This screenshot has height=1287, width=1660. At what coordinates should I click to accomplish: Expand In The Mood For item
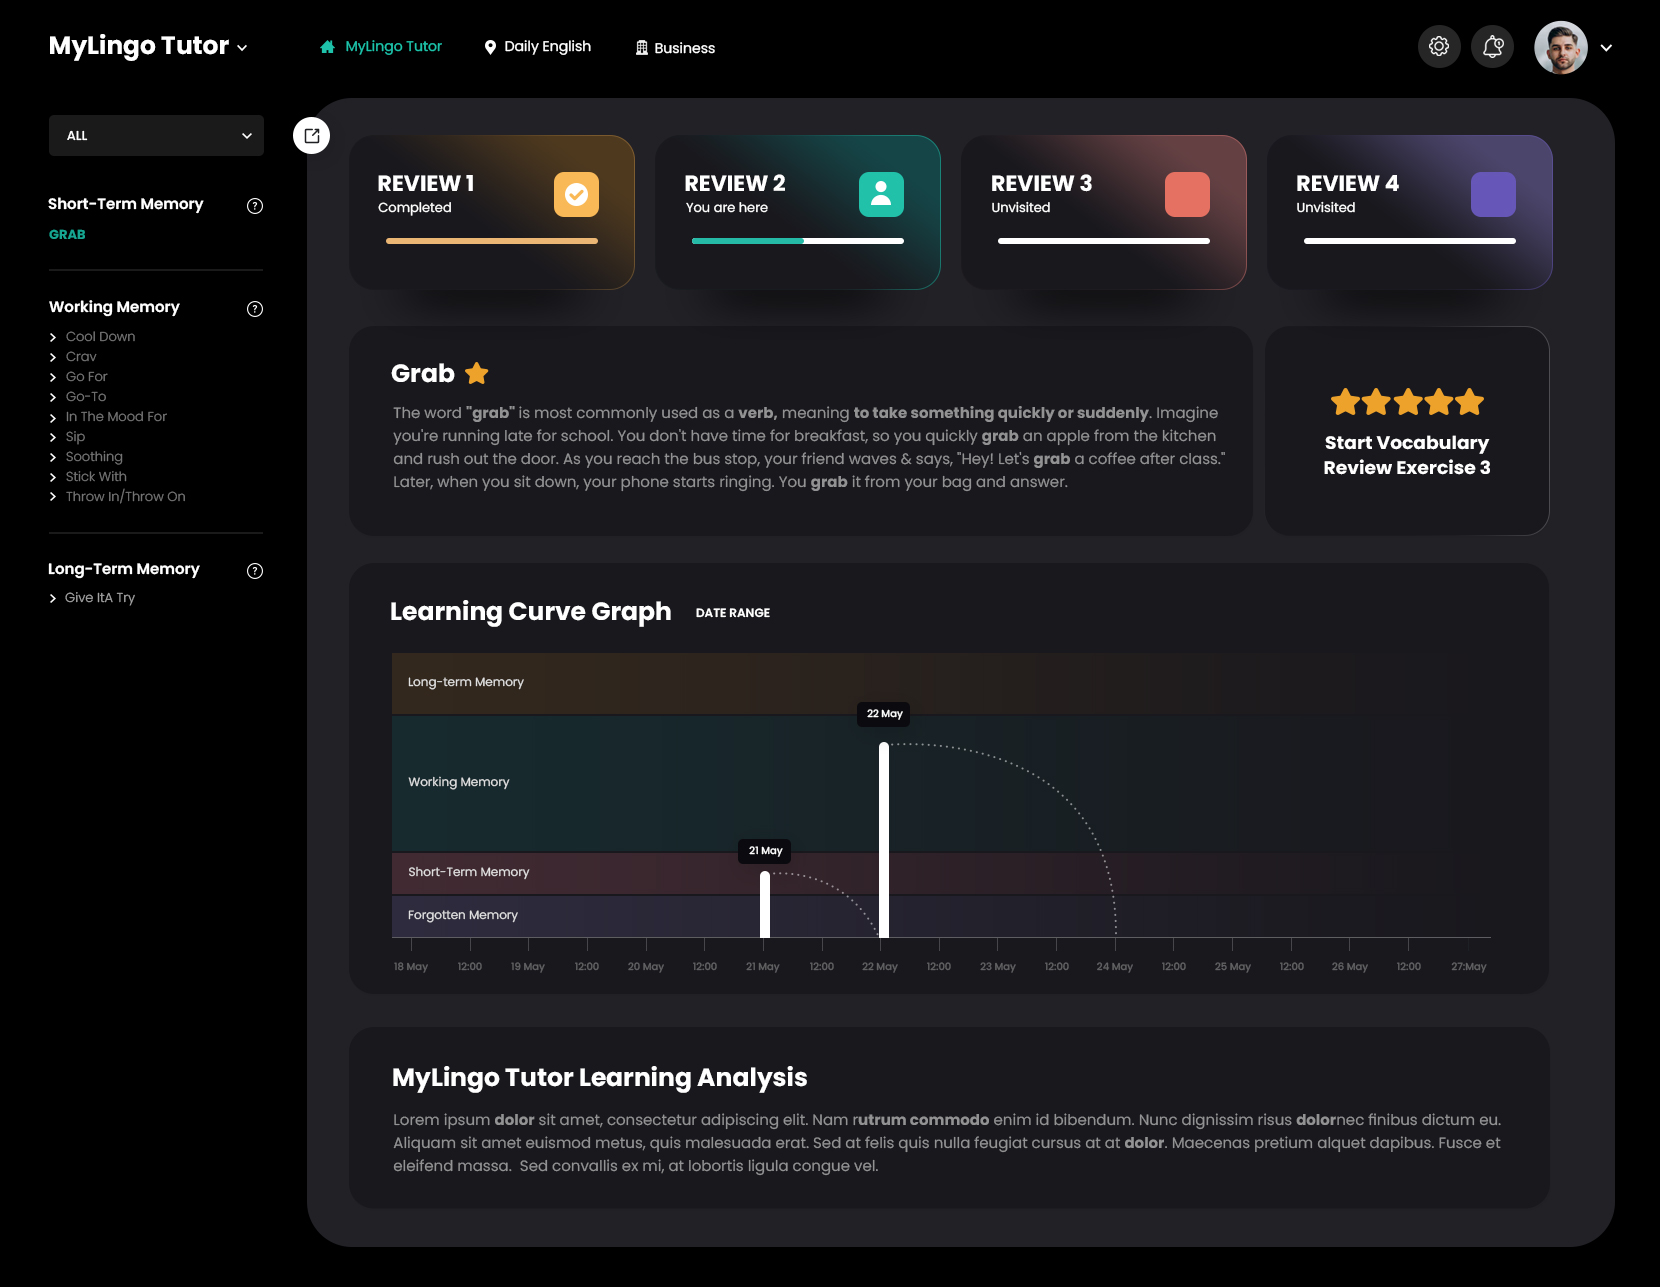(x=108, y=417)
